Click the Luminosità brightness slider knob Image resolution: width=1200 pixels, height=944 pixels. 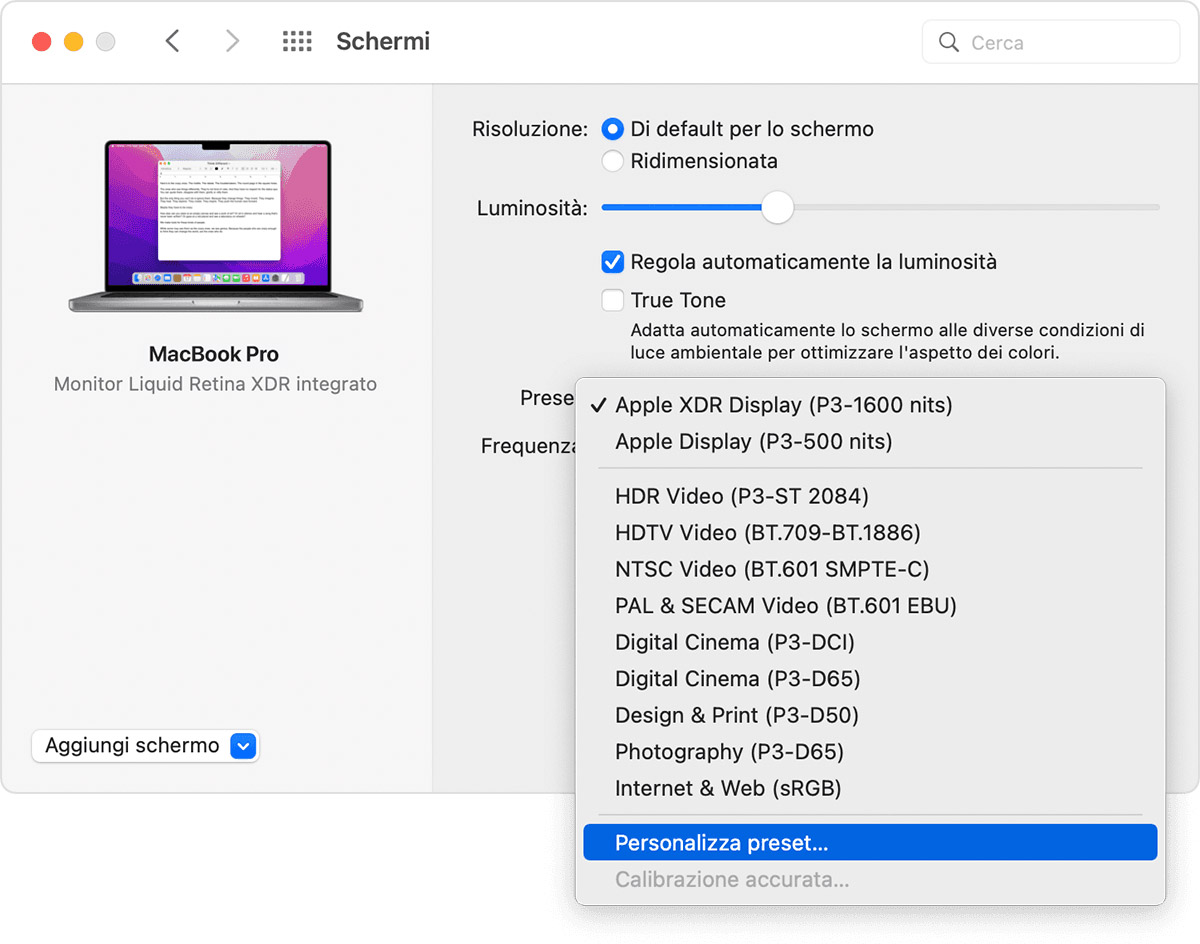click(x=777, y=208)
